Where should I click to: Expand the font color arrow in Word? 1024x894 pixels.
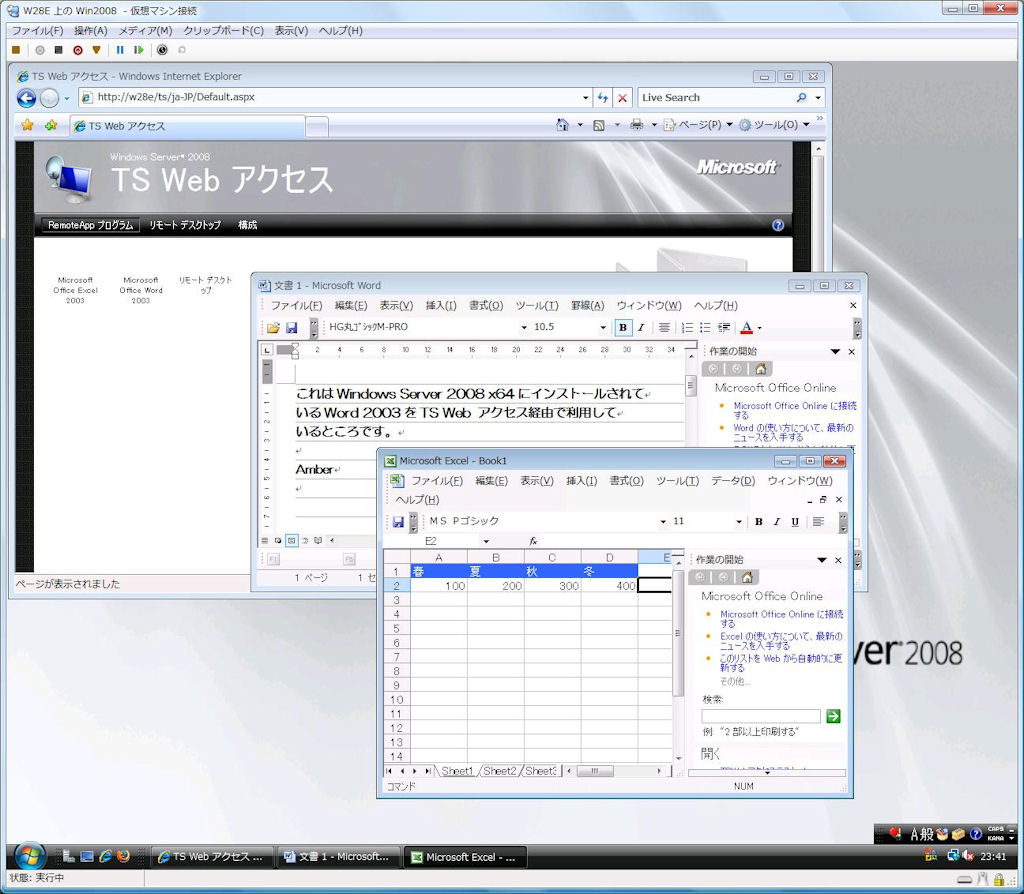pos(760,328)
